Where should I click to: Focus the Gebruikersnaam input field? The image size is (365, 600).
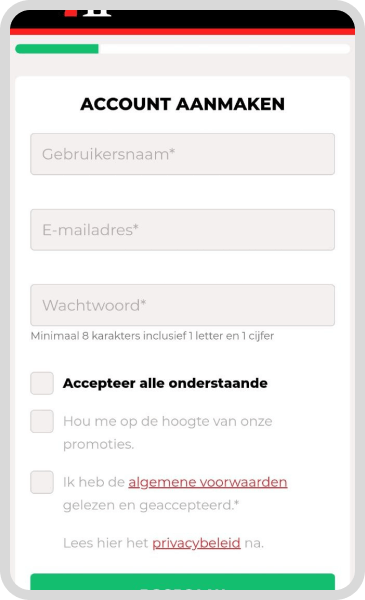pyautogui.click(x=182, y=154)
